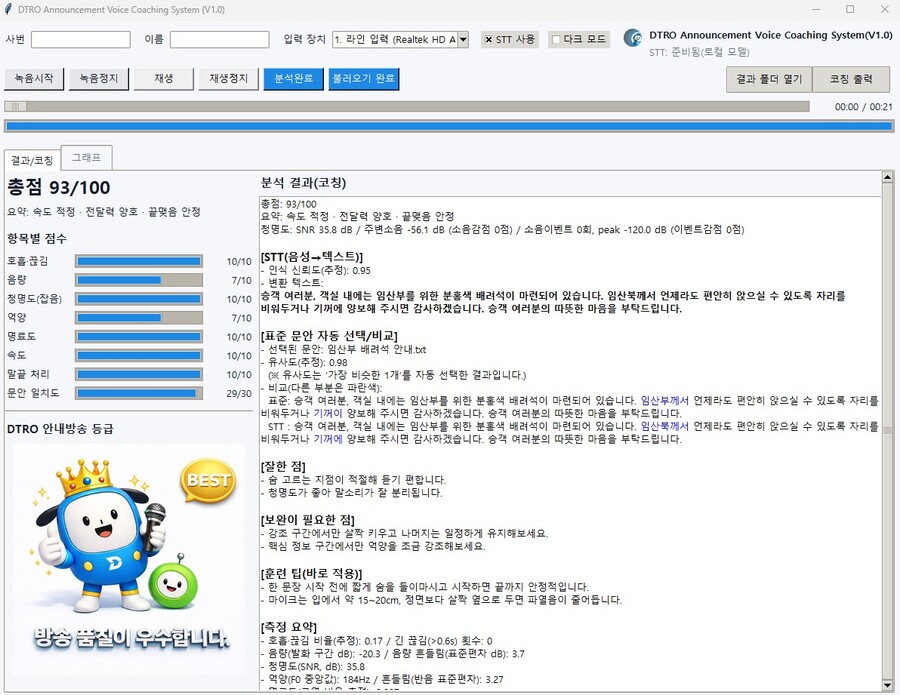Switch to the 그래프 graph tab
The height and width of the screenshot is (695, 900).
84,157
